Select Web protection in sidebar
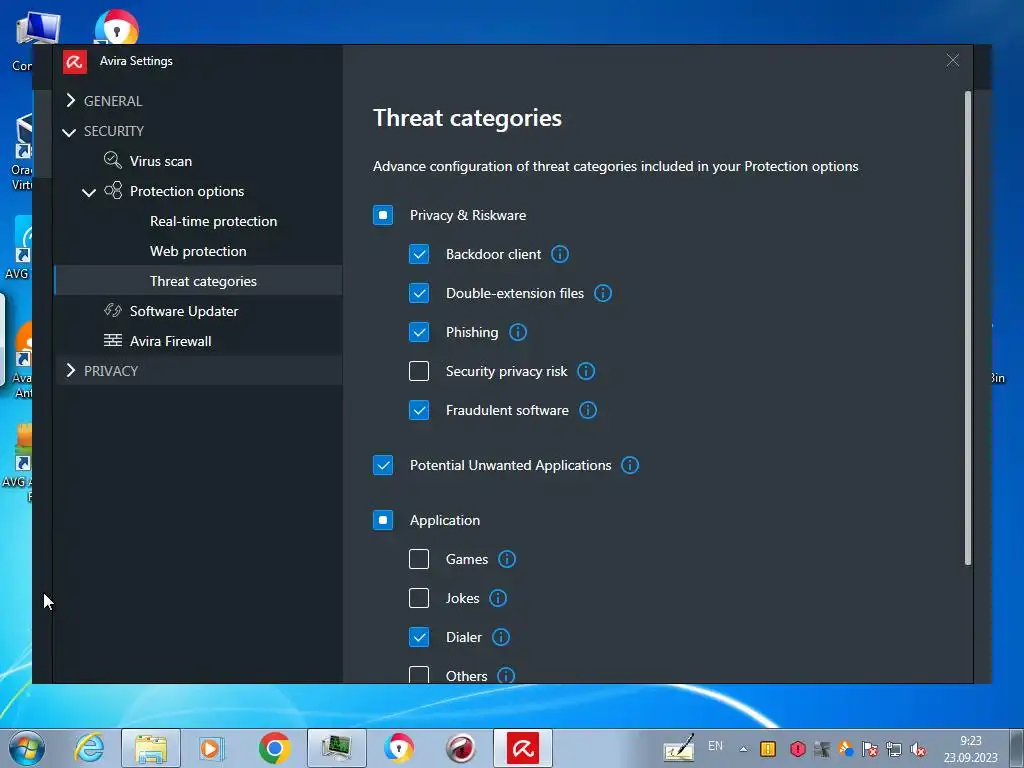 pyautogui.click(x=198, y=251)
